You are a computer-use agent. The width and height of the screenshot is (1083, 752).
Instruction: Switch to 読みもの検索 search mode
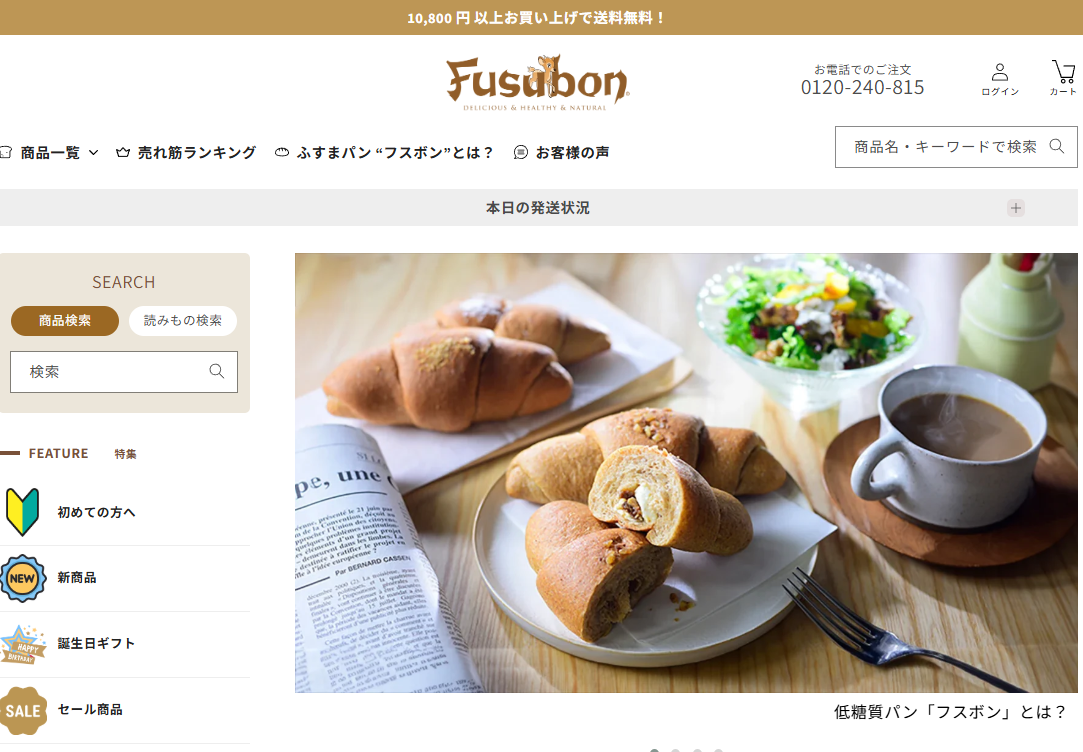tap(183, 320)
